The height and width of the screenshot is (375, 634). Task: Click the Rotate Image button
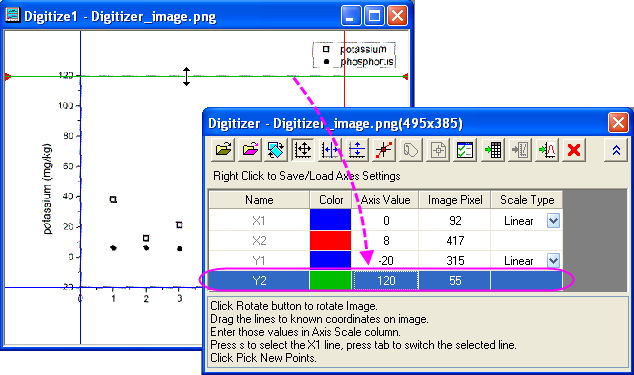coord(276,150)
